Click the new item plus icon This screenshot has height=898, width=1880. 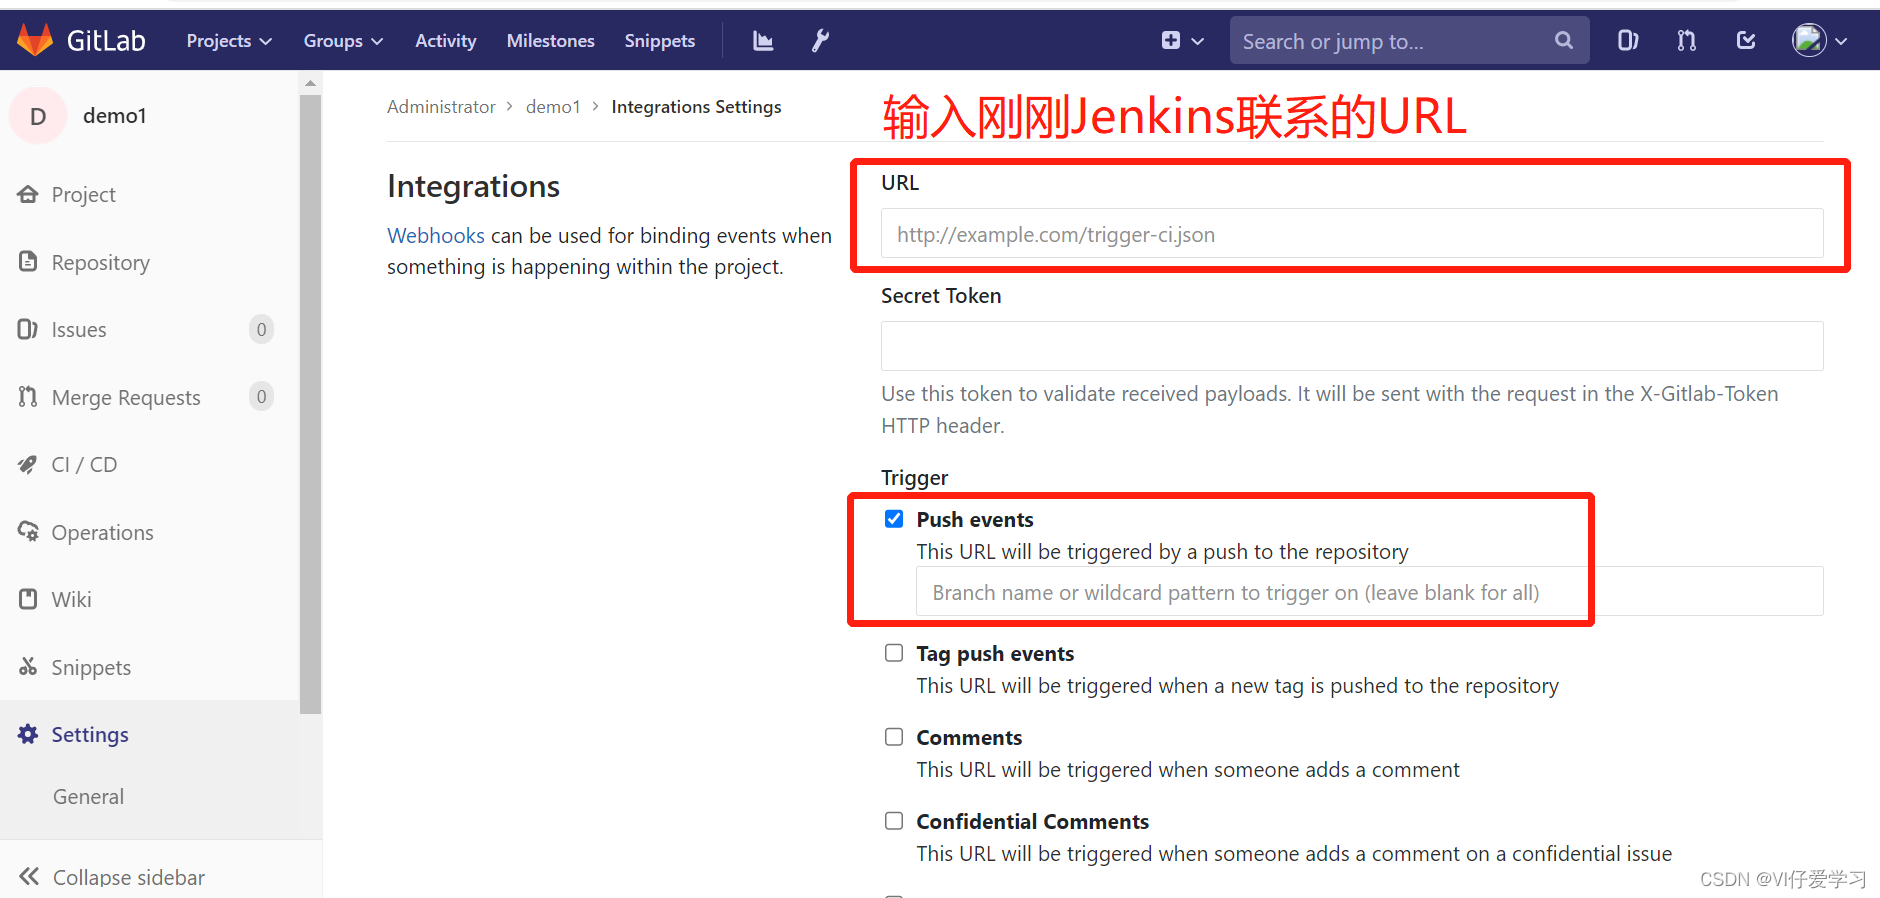pos(1171,40)
